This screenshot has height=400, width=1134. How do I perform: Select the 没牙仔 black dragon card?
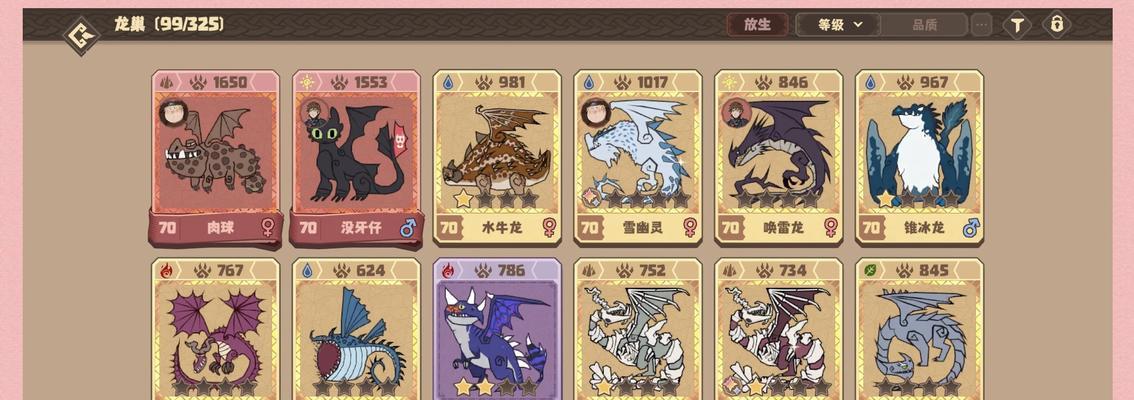[356, 158]
